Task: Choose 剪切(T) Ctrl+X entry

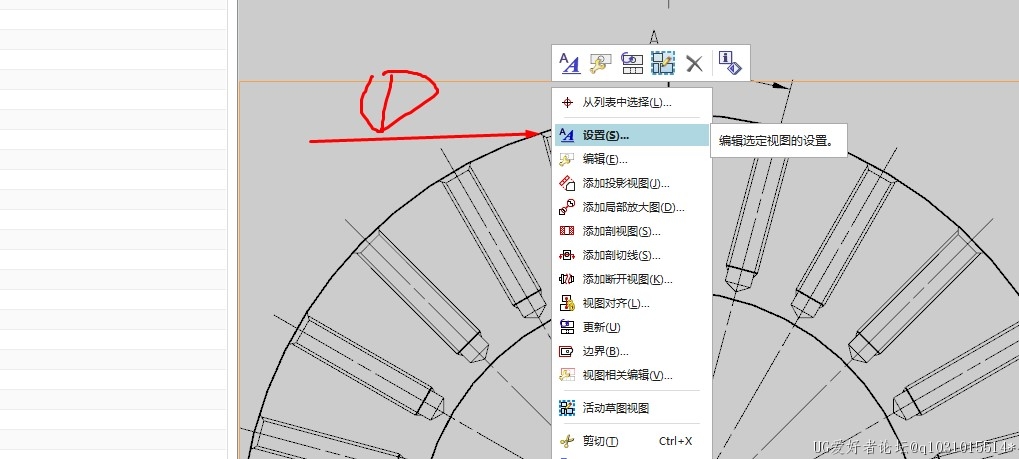Action: tap(632, 441)
